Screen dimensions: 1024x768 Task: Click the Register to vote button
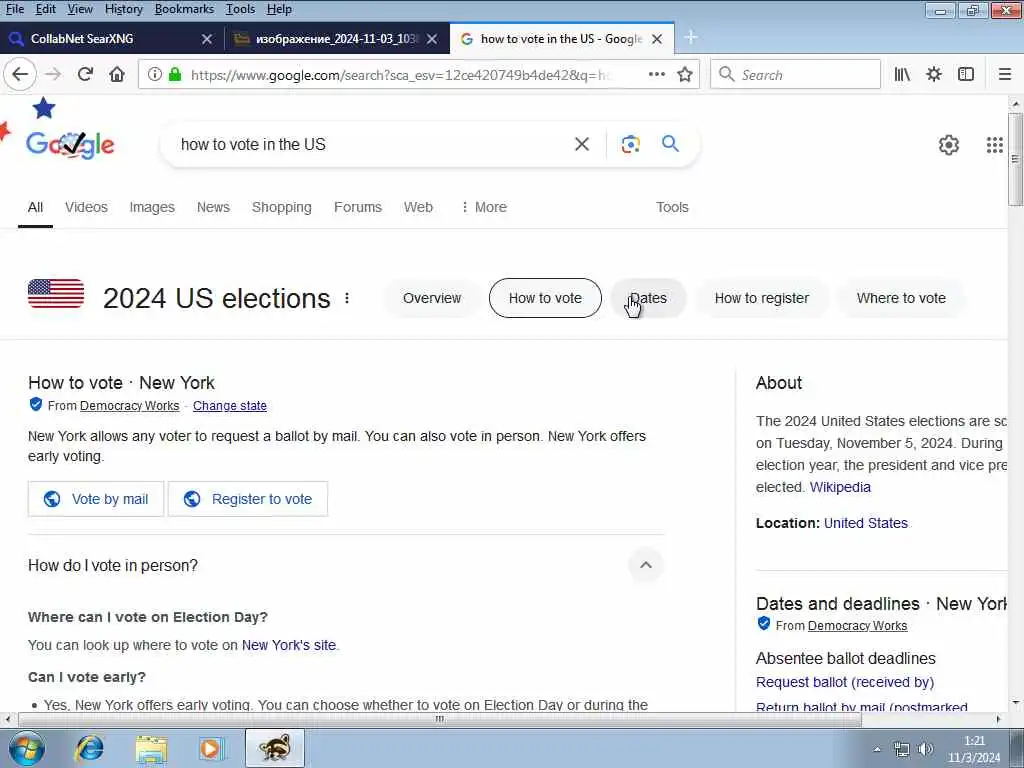click(x=248, y=499)
